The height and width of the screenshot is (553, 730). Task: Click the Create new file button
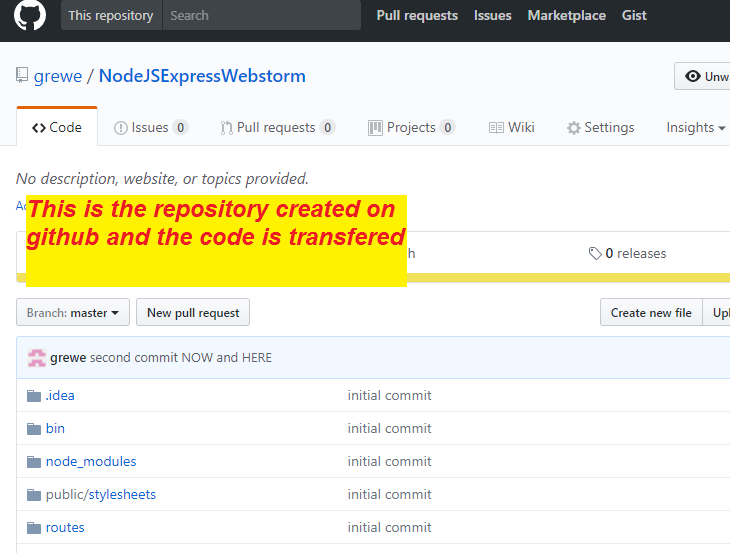click(x=651, y=313)
